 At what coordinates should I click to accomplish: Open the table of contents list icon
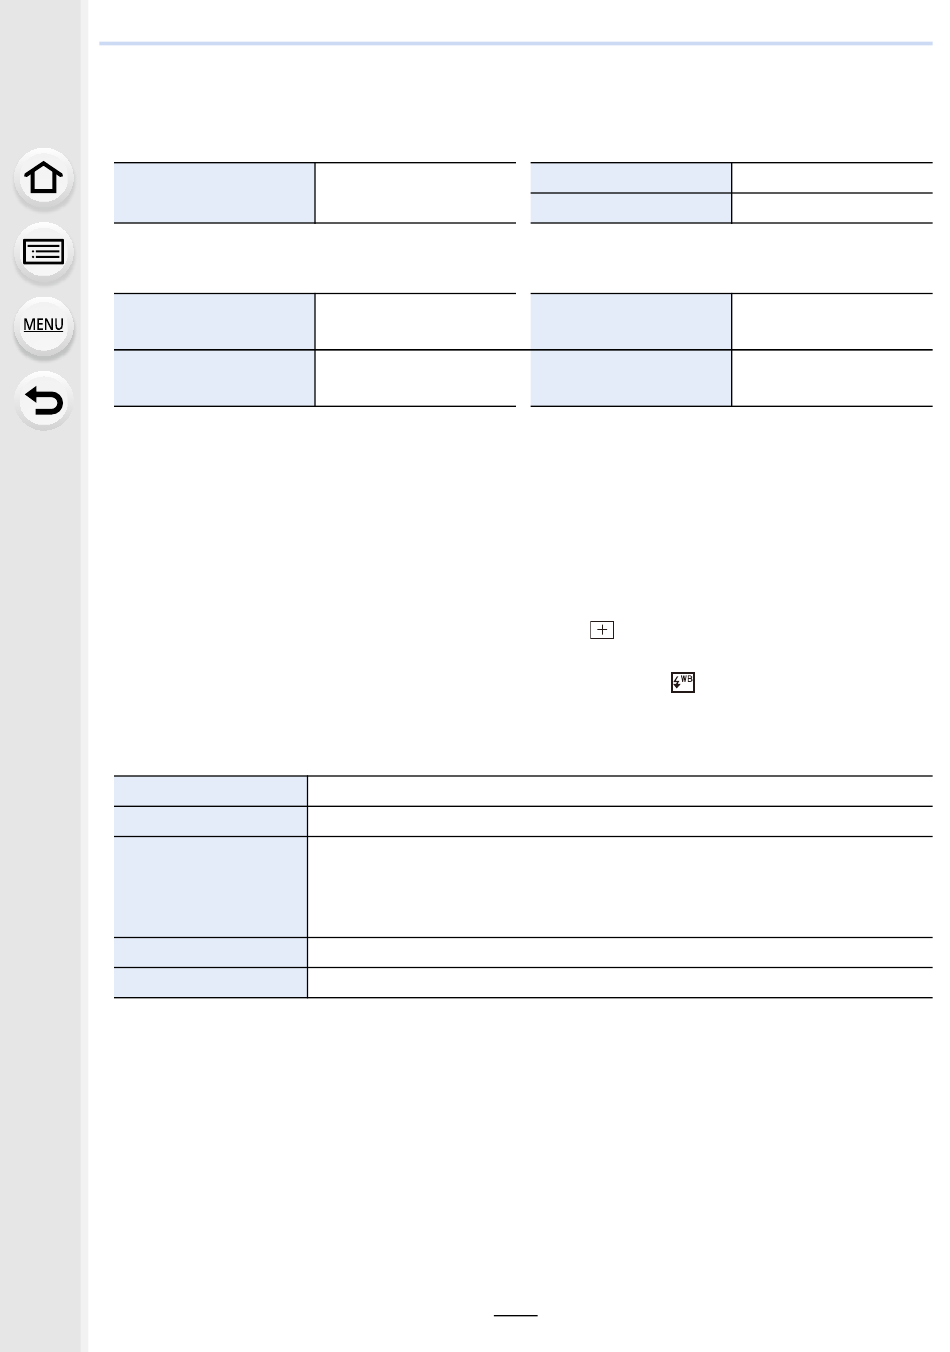pyautogui.click(x=43, y=252)
